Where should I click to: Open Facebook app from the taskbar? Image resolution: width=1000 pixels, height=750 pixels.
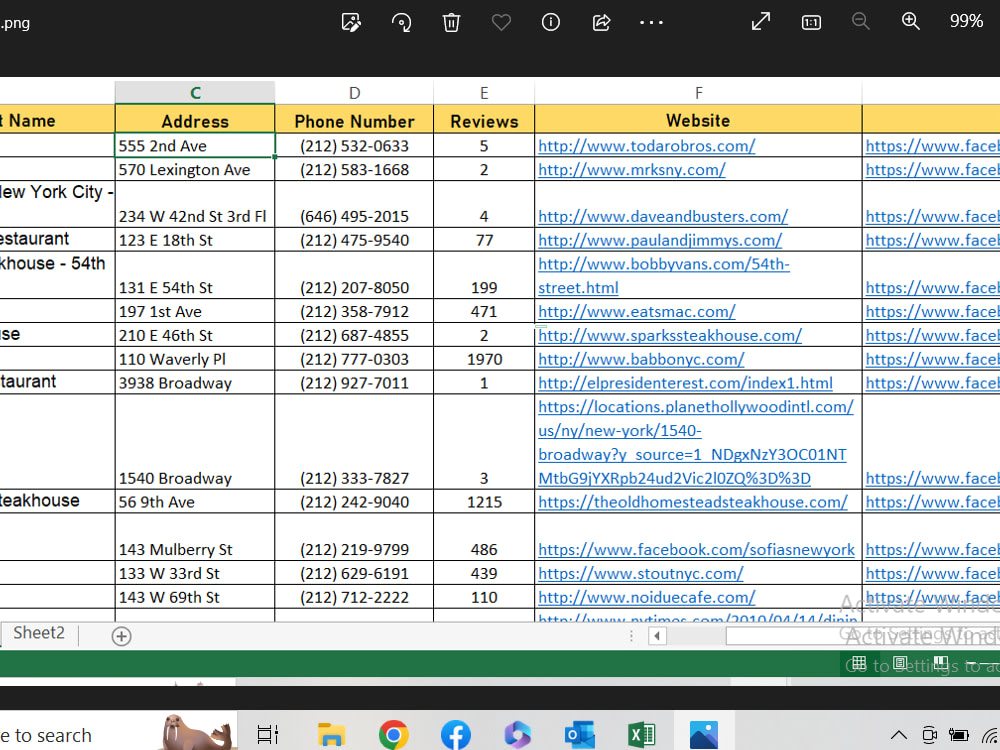[x=456, y=735]
